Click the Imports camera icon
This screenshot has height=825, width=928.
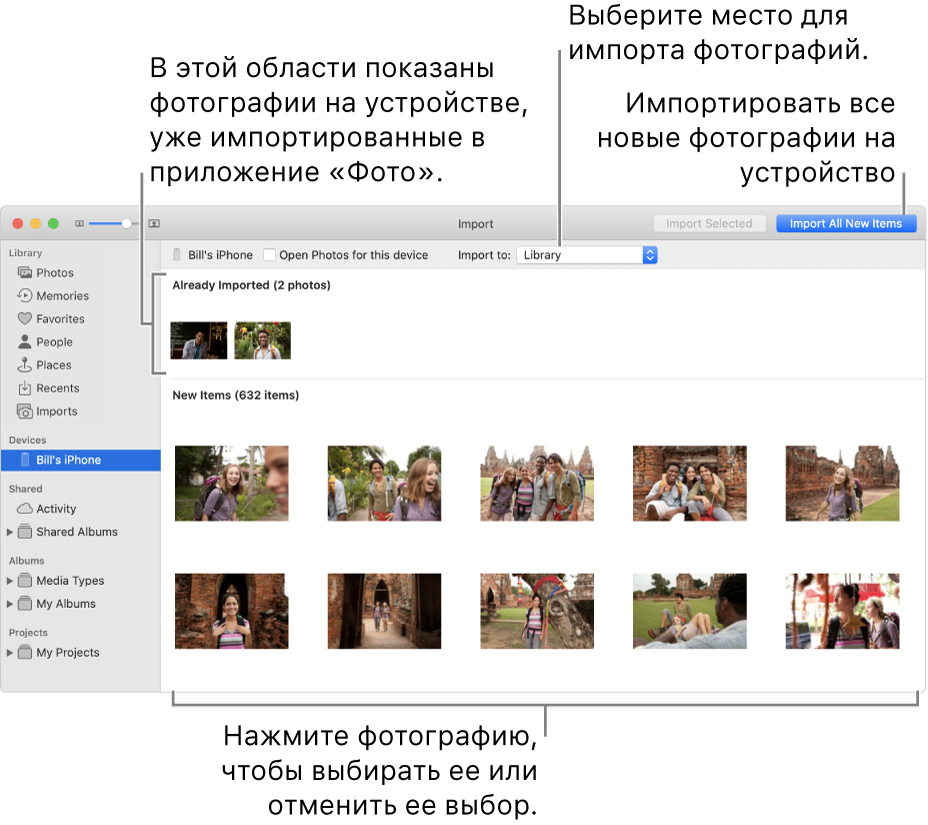pyautogui.click(x=25, y=411)
